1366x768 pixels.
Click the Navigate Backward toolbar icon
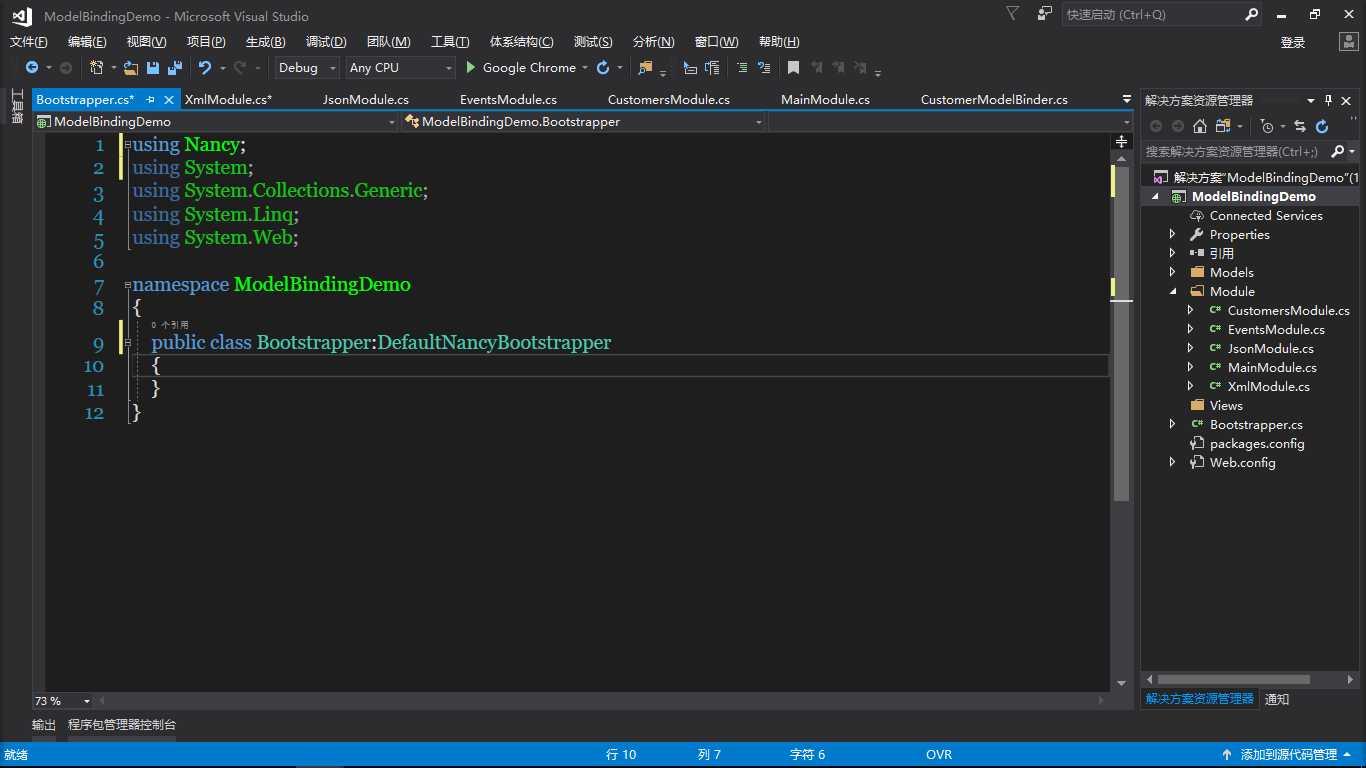[x=32, y=68]
